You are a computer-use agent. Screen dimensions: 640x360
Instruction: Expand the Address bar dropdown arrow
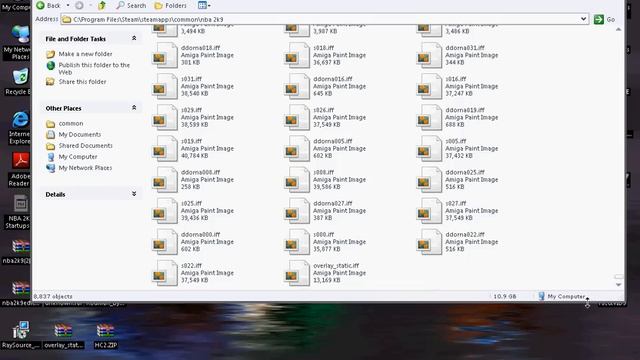point(583,19)
